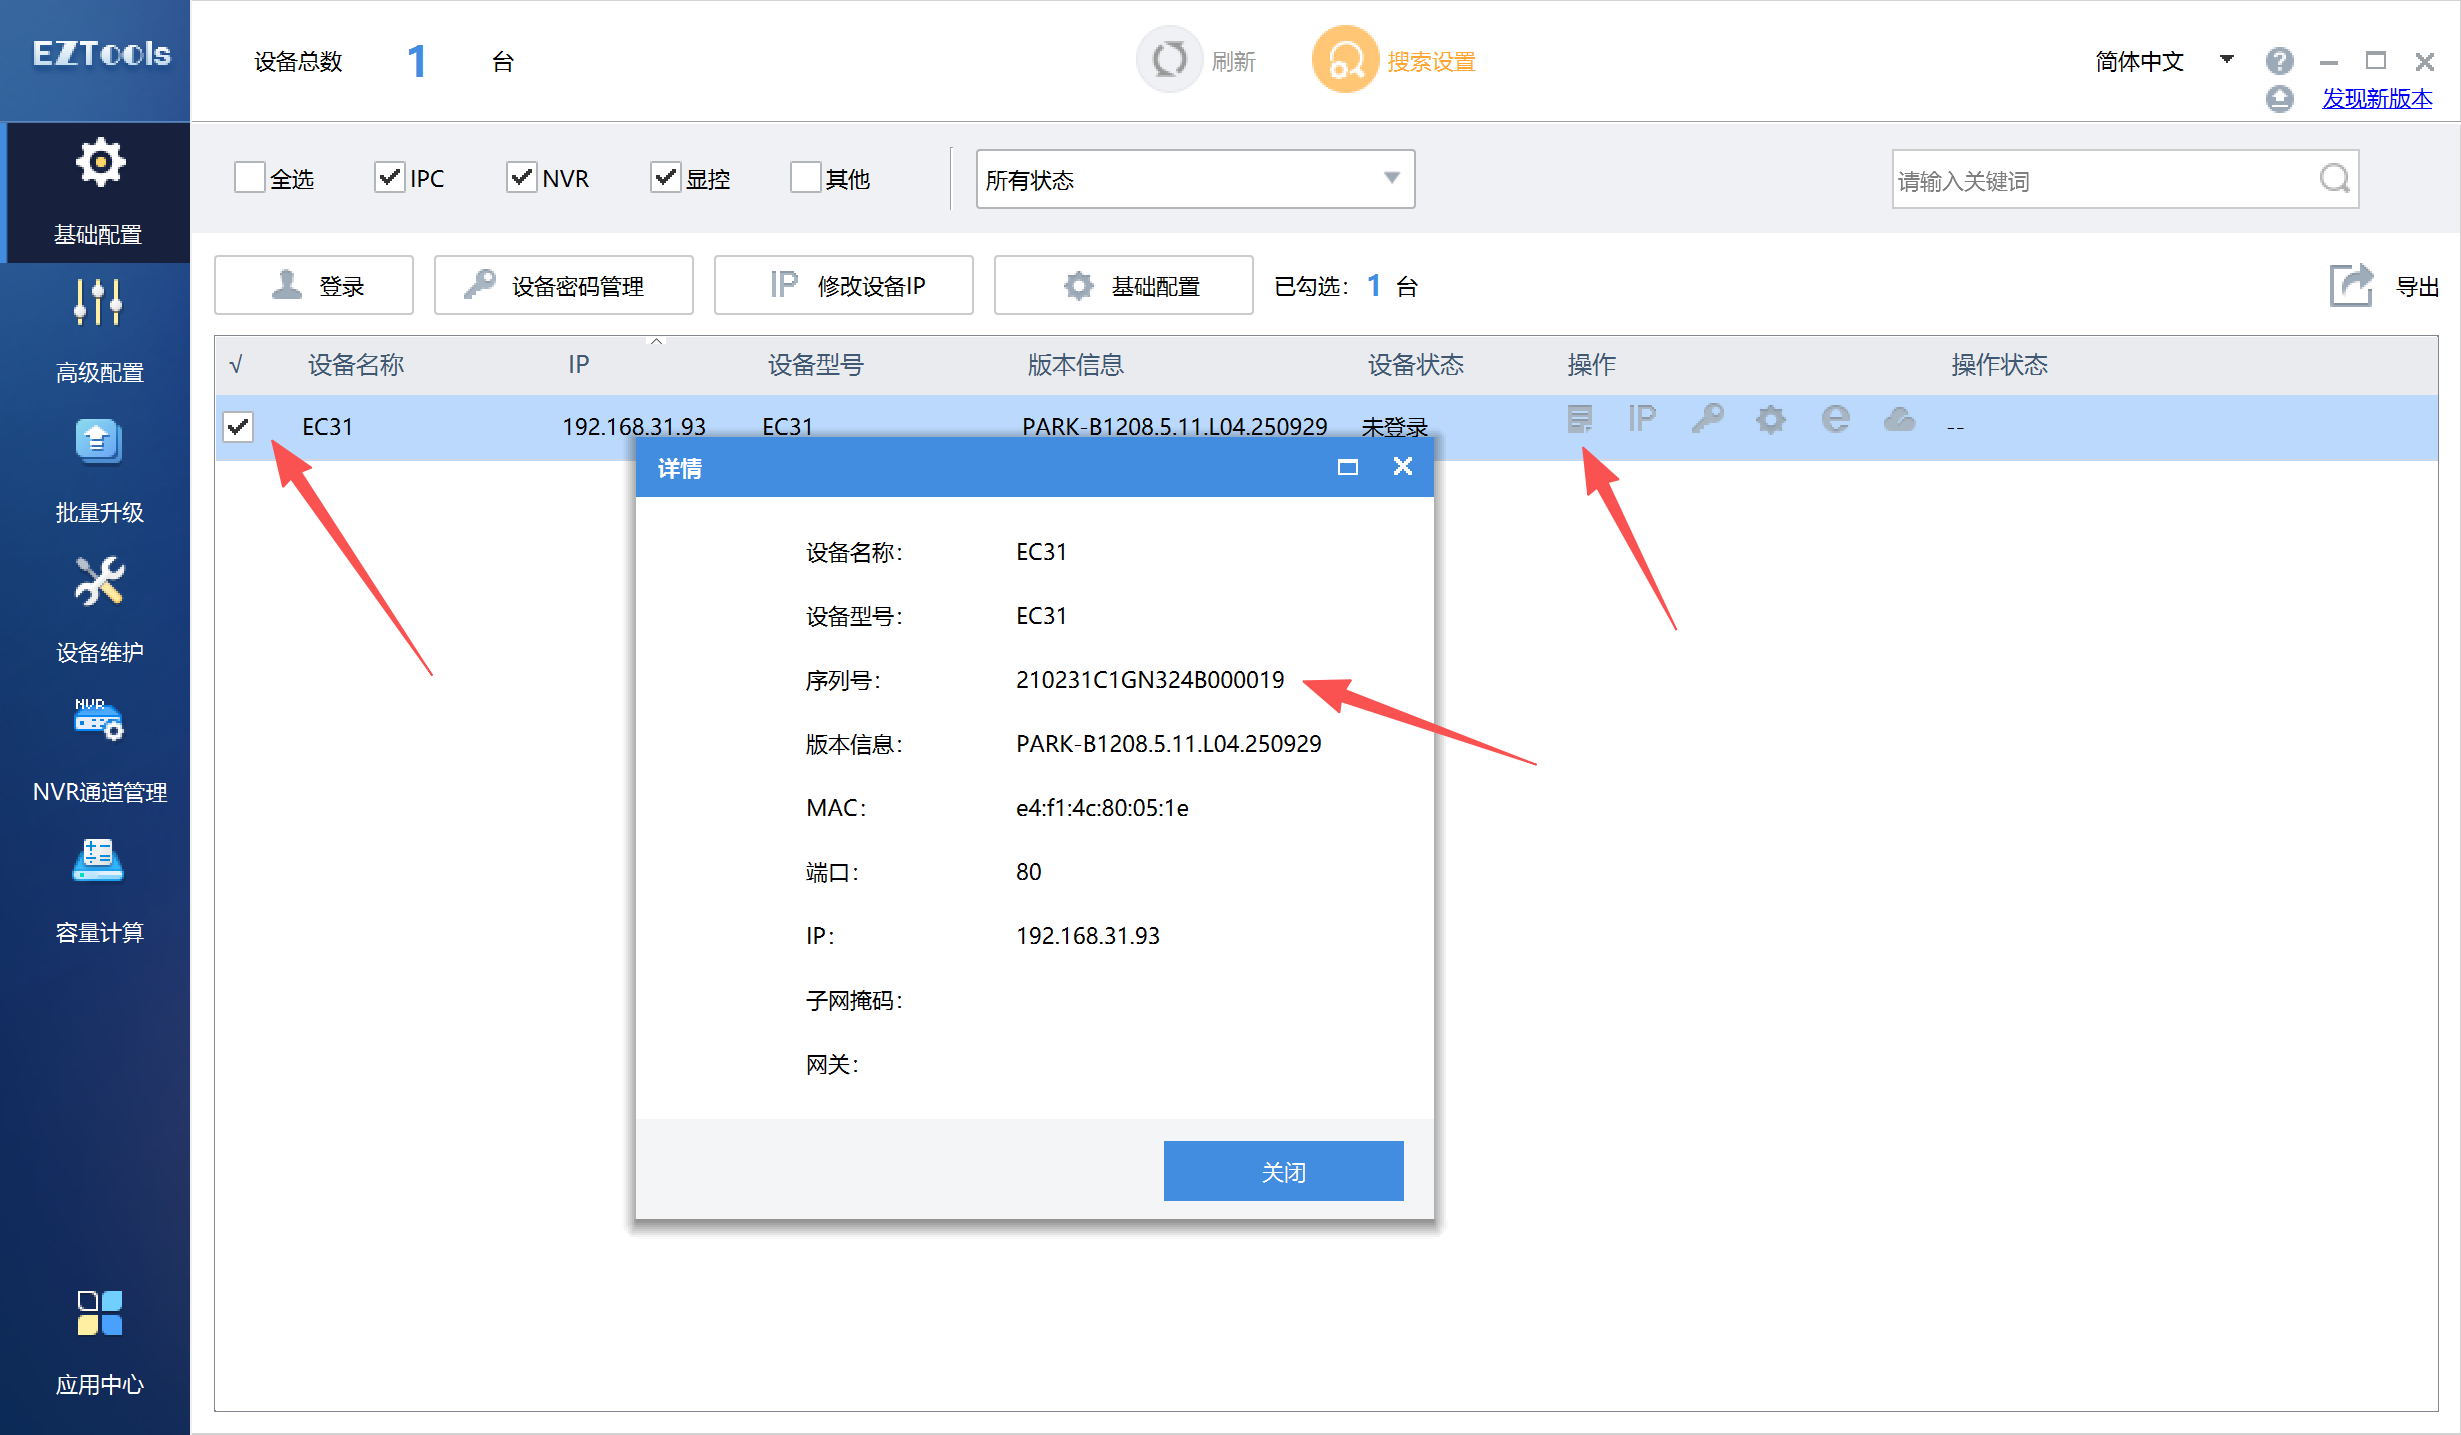The width and height of the screenshot is (2461, 1435).
Task: Click the export icon
Action: [x=2351, y=286]
